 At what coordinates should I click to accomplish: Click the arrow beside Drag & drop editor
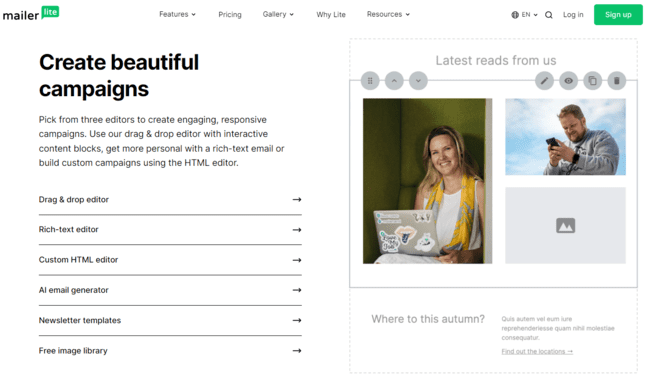[297, 199]
